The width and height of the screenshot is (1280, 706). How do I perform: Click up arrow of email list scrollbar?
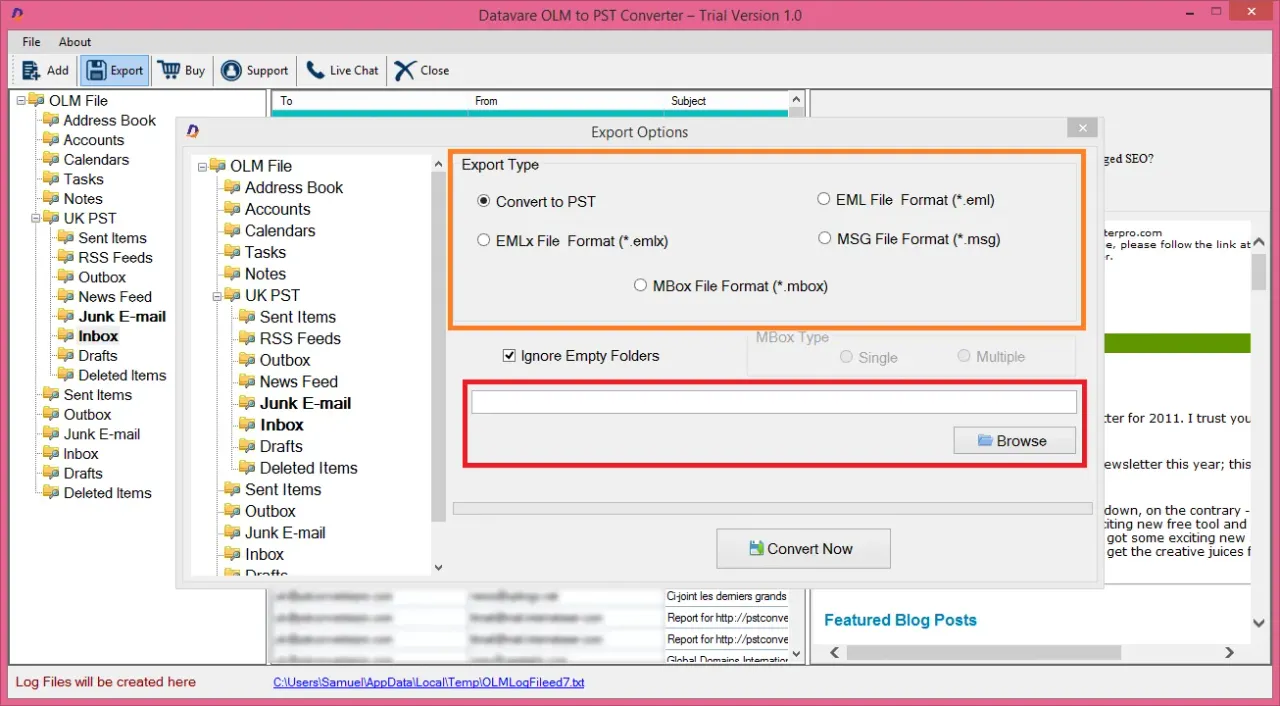tap(797, 100)
